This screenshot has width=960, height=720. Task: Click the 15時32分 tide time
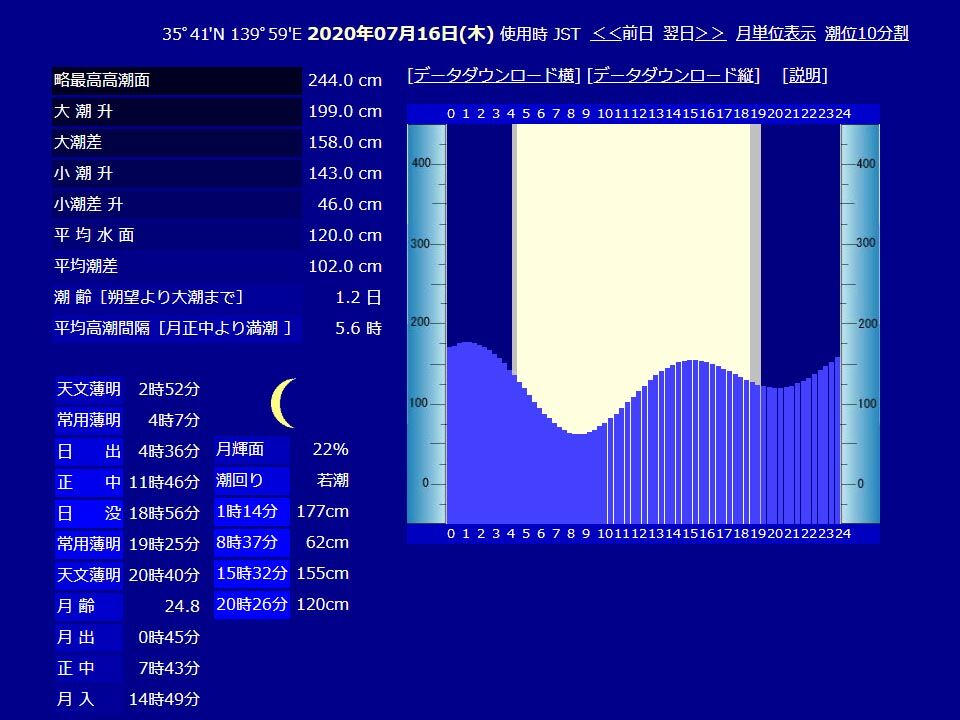click(252, 574)
